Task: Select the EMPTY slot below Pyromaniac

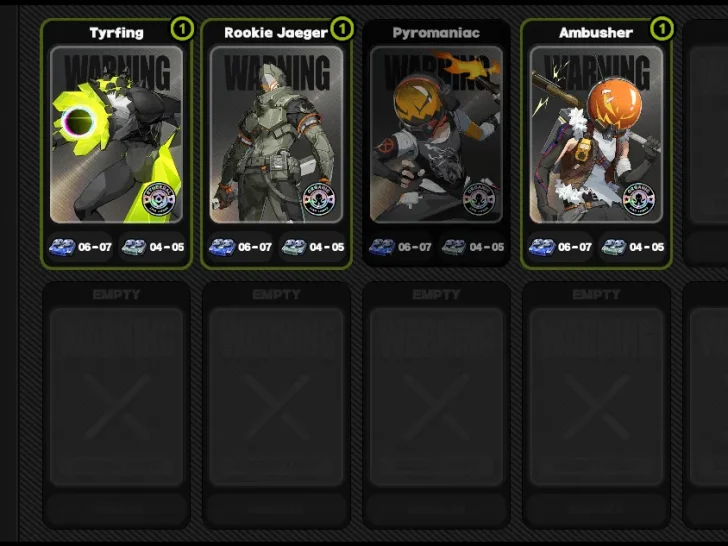Action: pyautogui.click(x=436, y=404)
